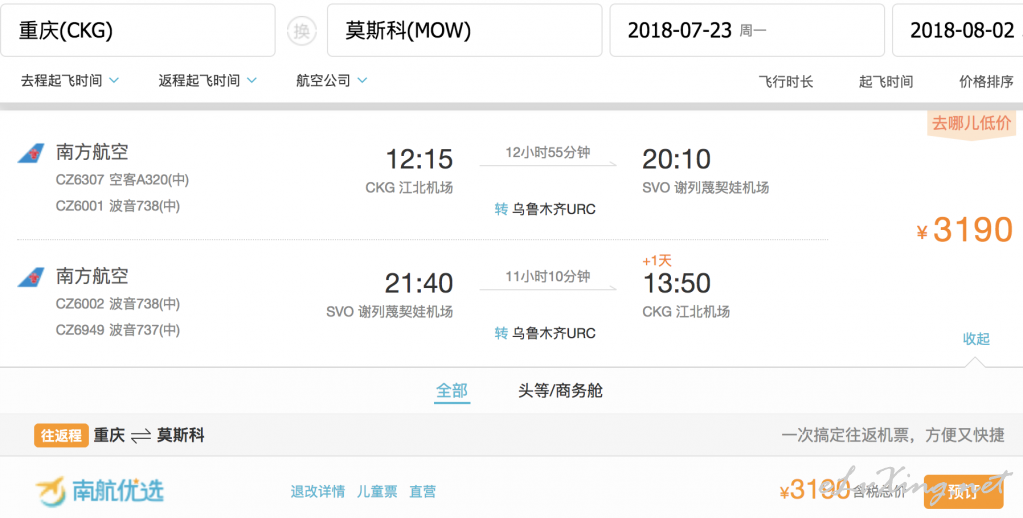Click the 去哪儿低价 badge

pos(971,124)
